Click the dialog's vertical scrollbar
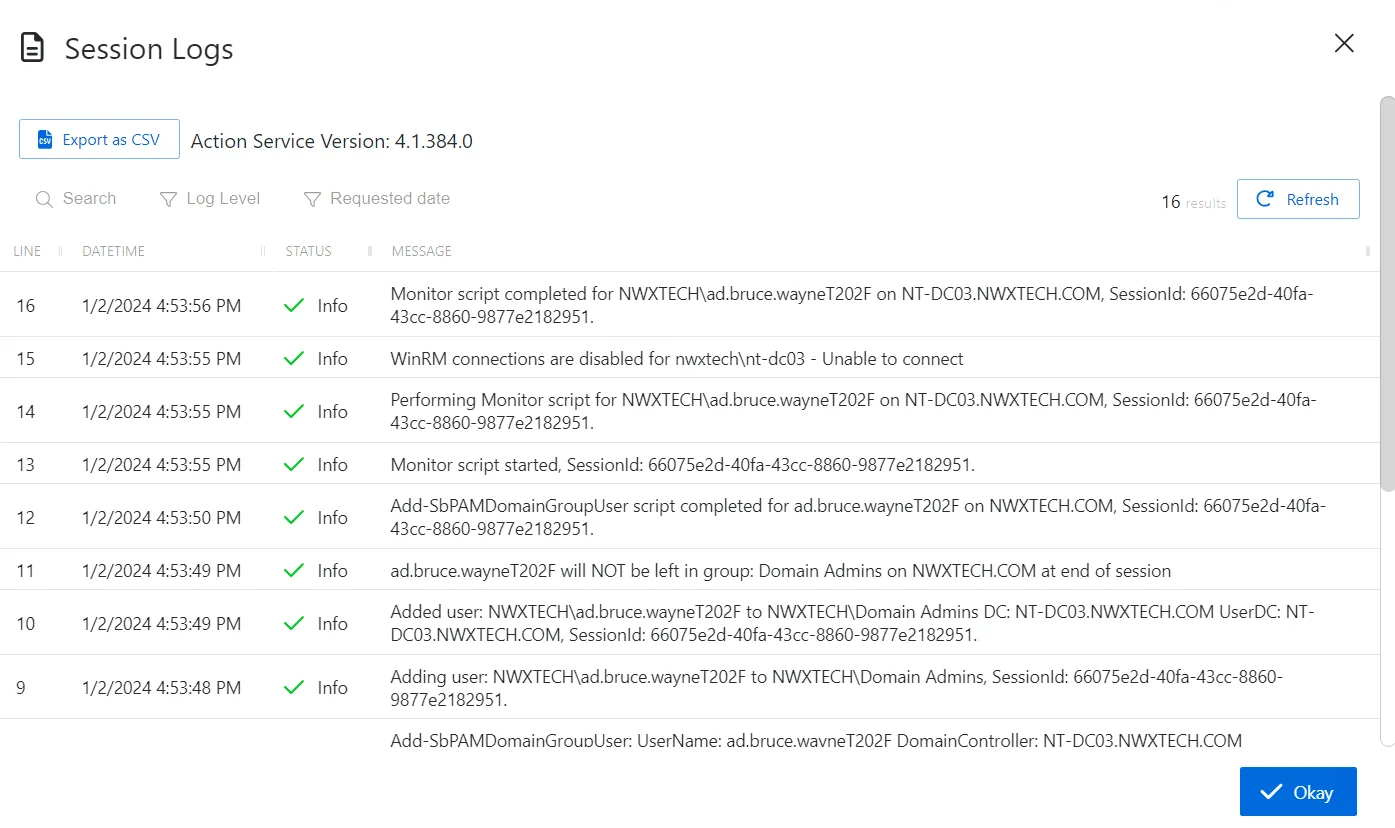Viewport: 1395px width, 828px height. 1387,293
